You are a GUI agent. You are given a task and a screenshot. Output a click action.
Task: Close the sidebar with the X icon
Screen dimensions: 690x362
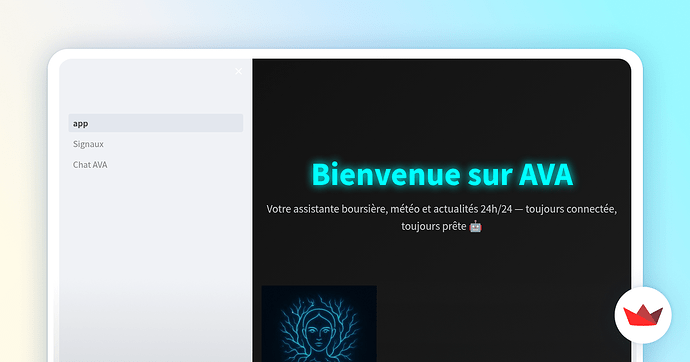point(238,71)
